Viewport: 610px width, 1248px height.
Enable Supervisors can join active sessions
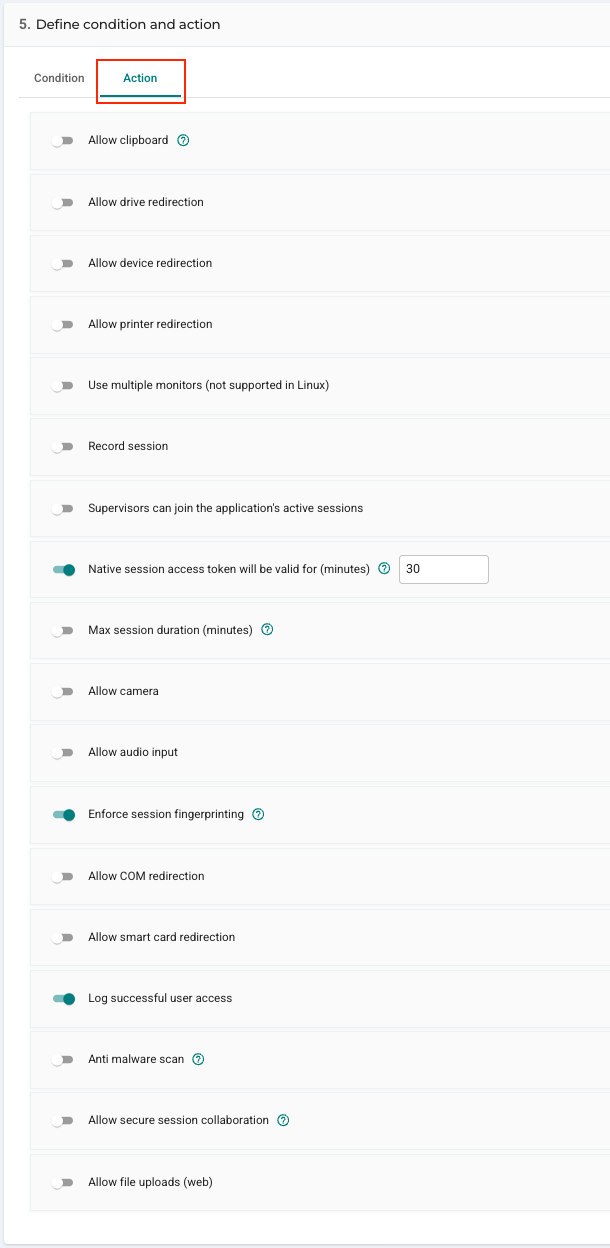click(64, 508)
